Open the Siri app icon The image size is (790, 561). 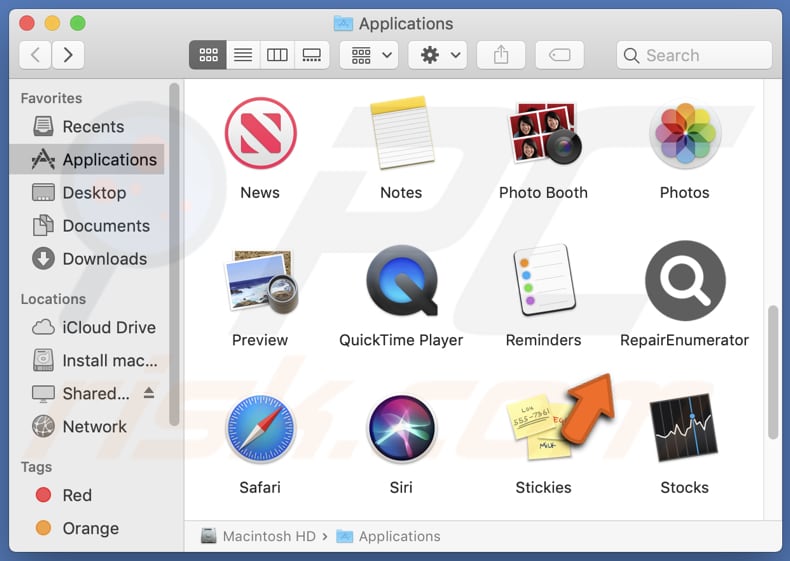tap(402, 428)
